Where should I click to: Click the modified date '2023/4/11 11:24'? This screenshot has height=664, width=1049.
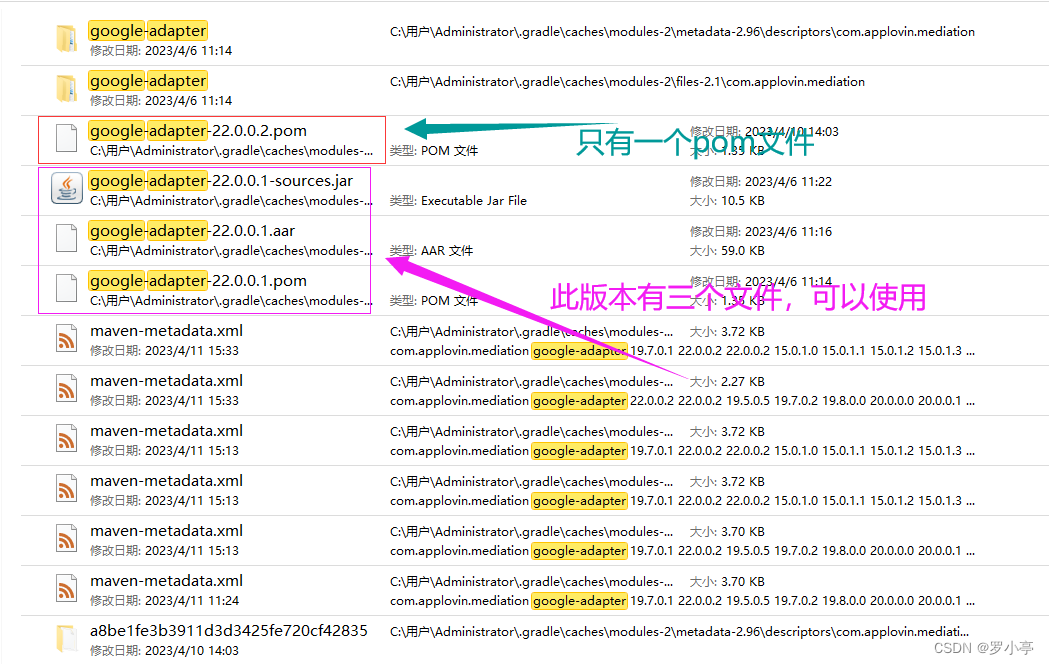[191, 600]
